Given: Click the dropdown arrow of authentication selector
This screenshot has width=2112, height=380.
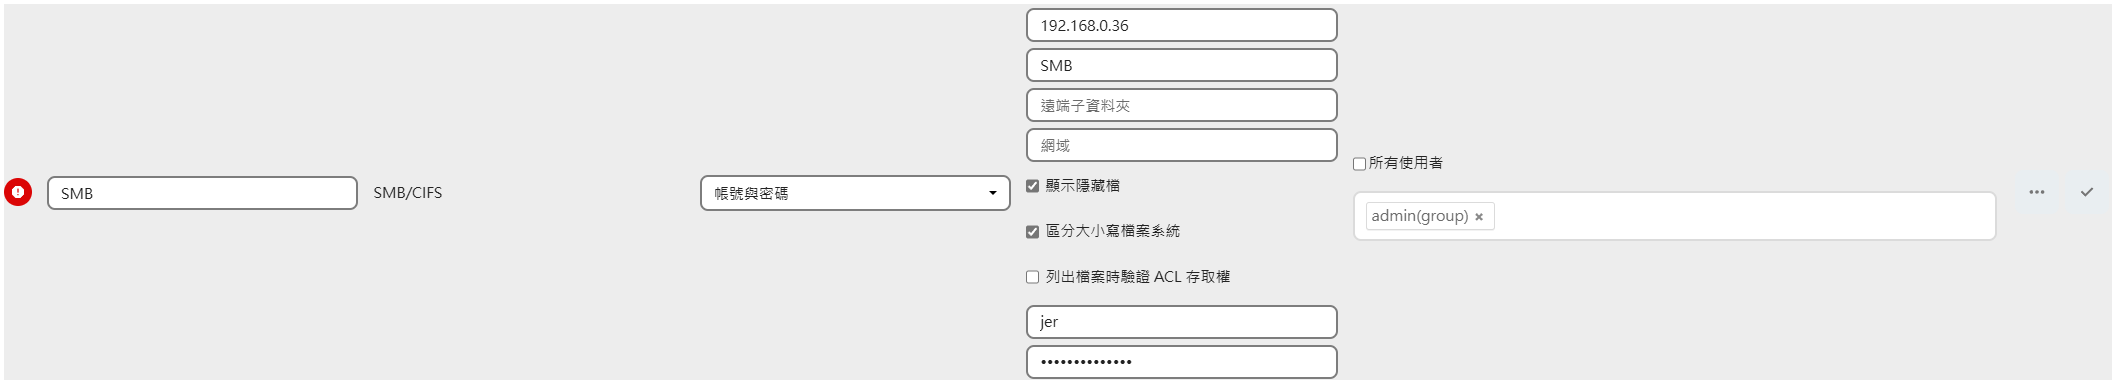Looking at the screenshot, I should point(992,193).
